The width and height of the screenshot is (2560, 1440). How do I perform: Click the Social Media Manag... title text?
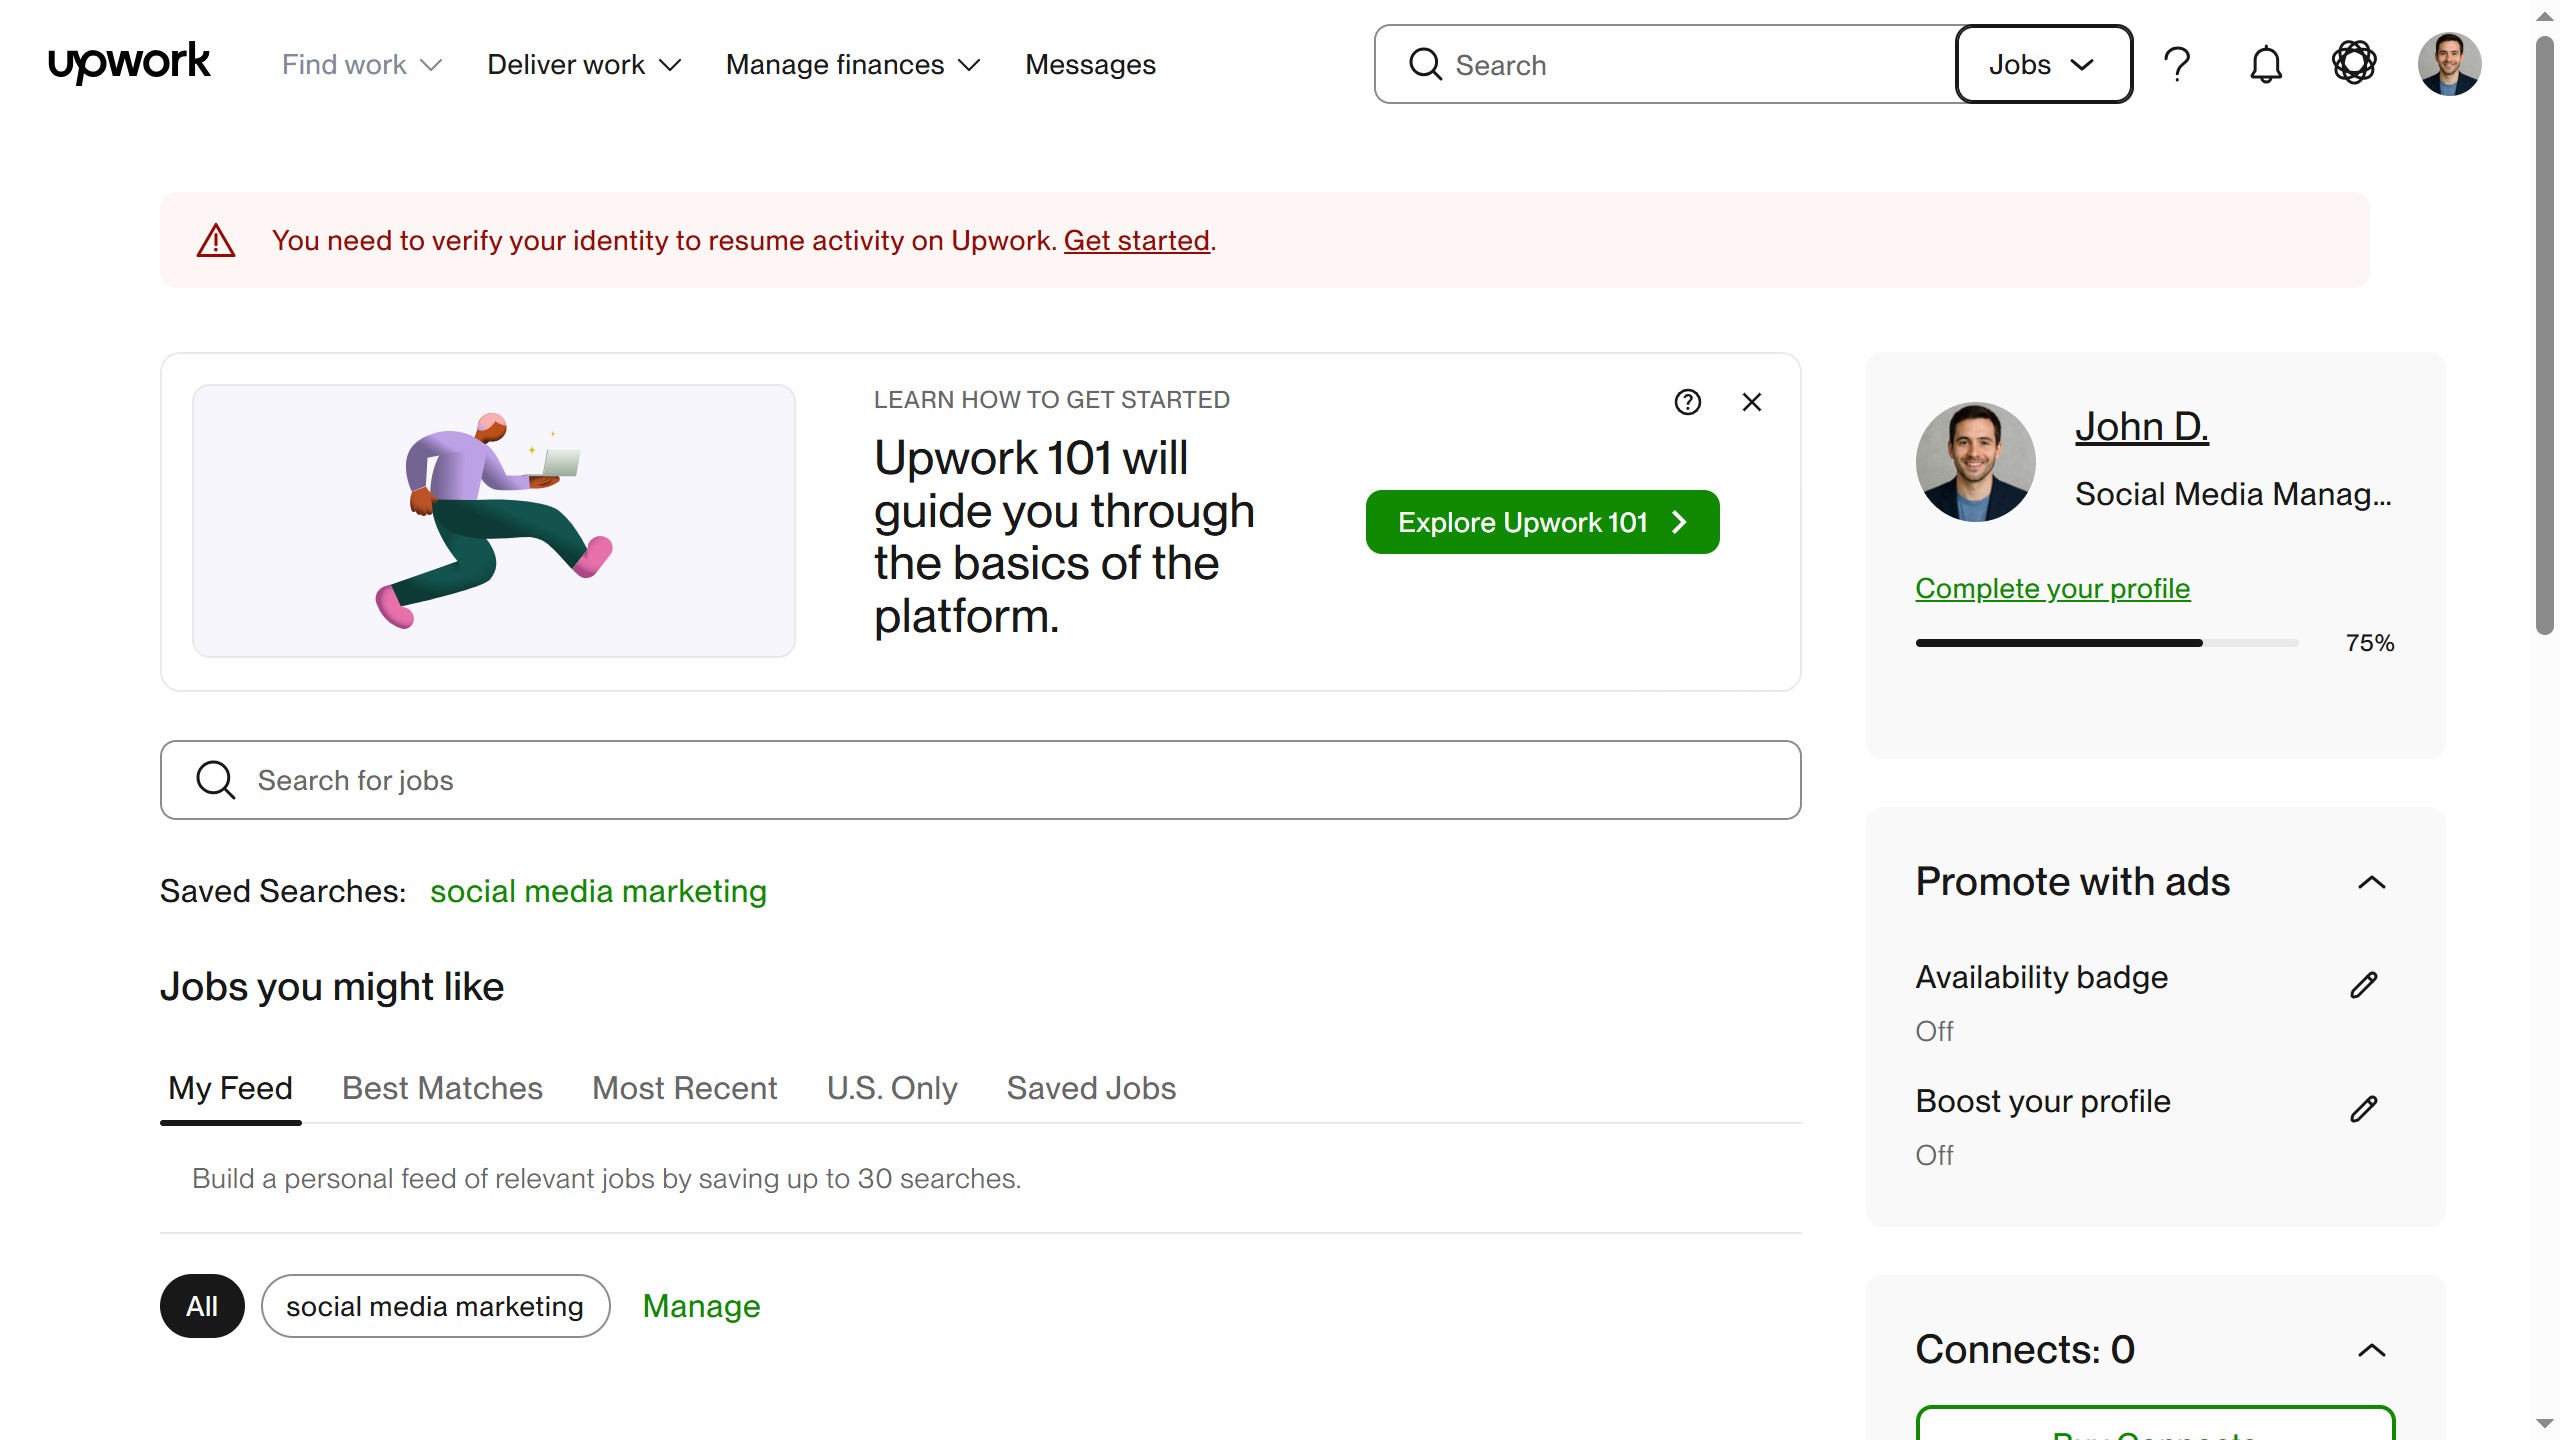coord(2233,494)
